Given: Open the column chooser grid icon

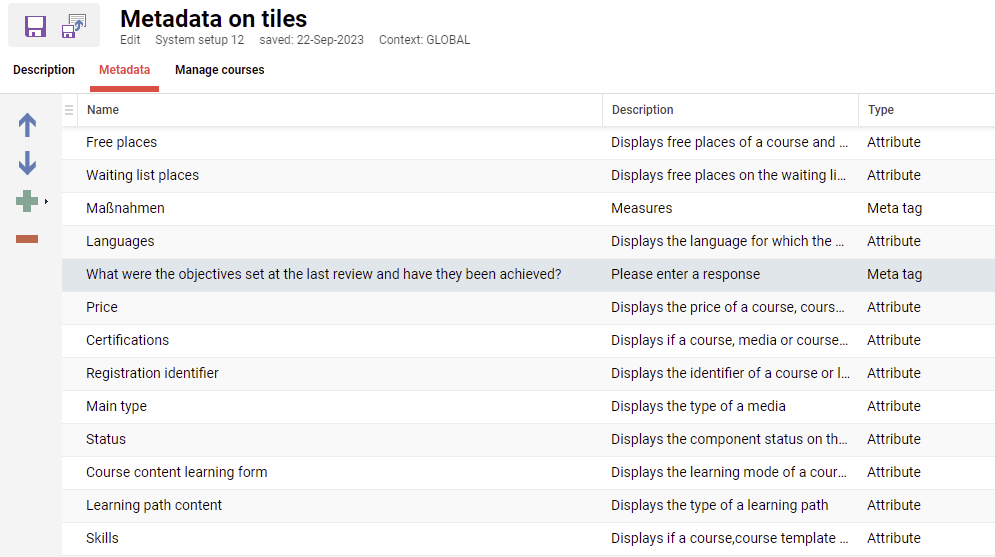Looking at the screenshot, I should [69, 110].
